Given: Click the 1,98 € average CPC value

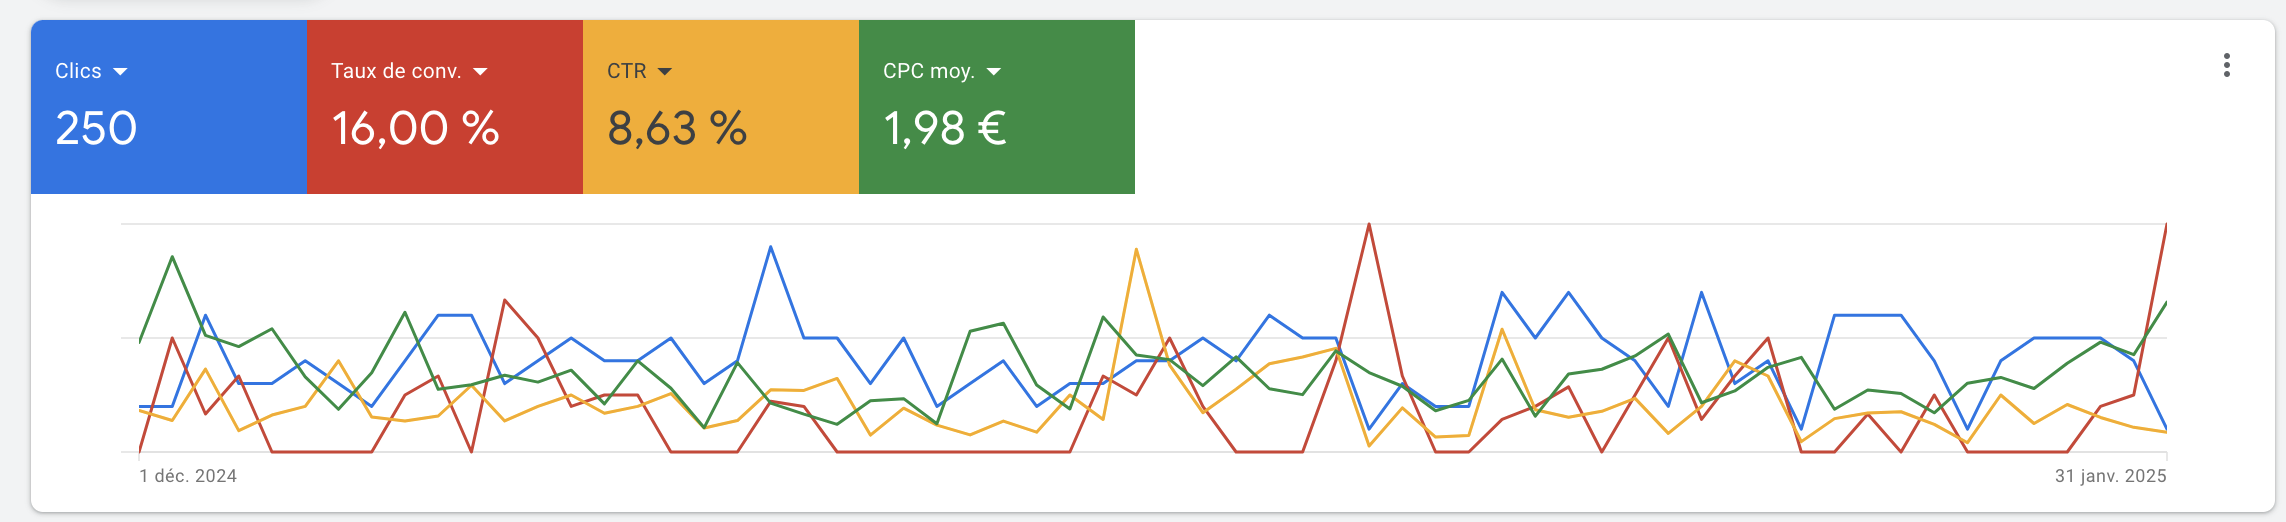Looking at the screenshot, I should click(944, 129).
